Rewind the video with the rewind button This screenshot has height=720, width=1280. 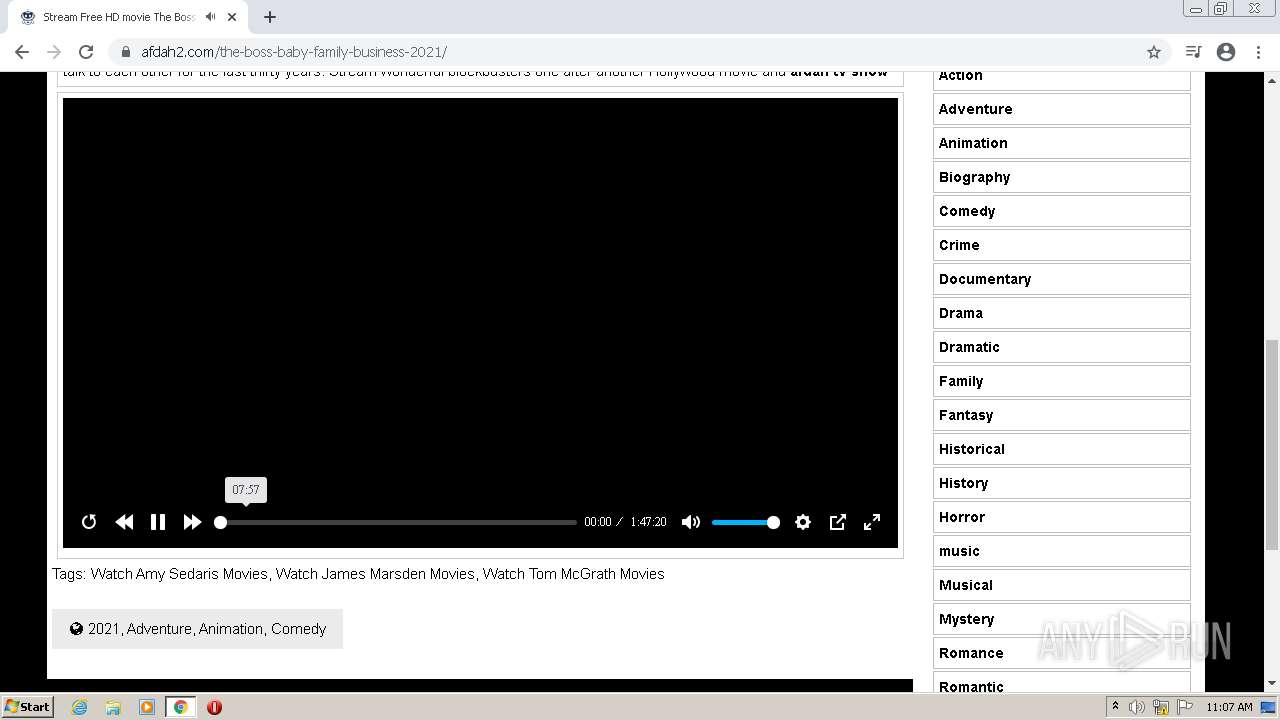click(124, 522)
